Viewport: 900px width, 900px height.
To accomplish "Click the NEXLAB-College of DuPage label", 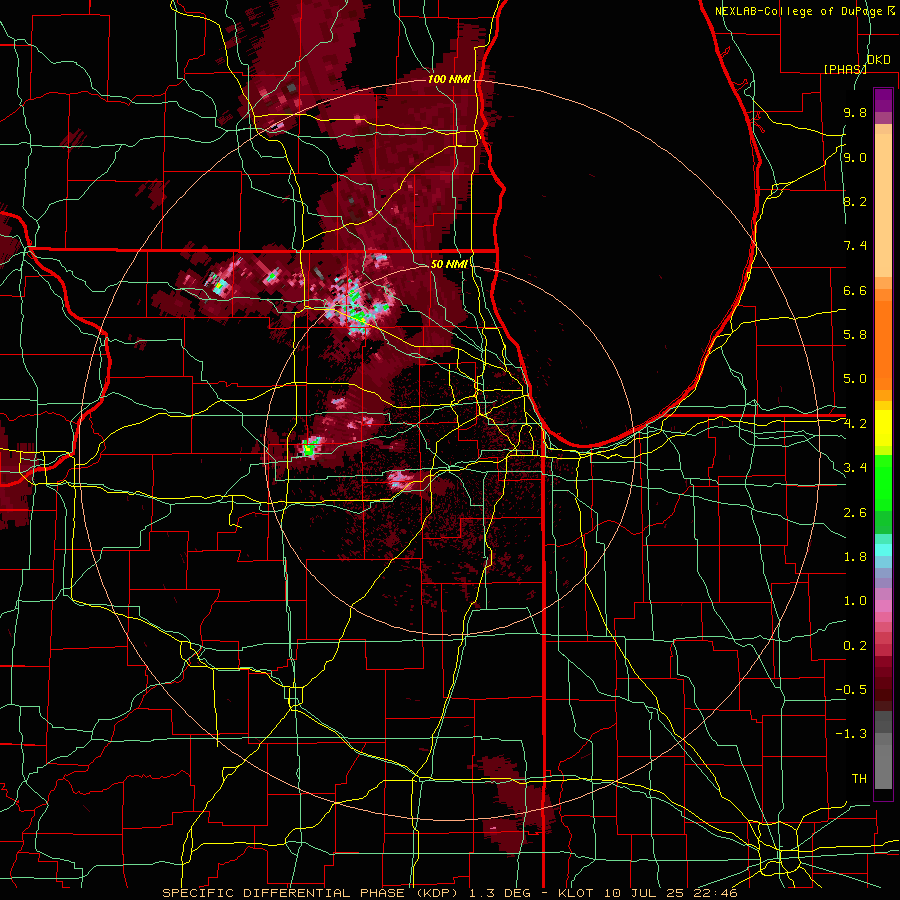I will coord(798,11).
